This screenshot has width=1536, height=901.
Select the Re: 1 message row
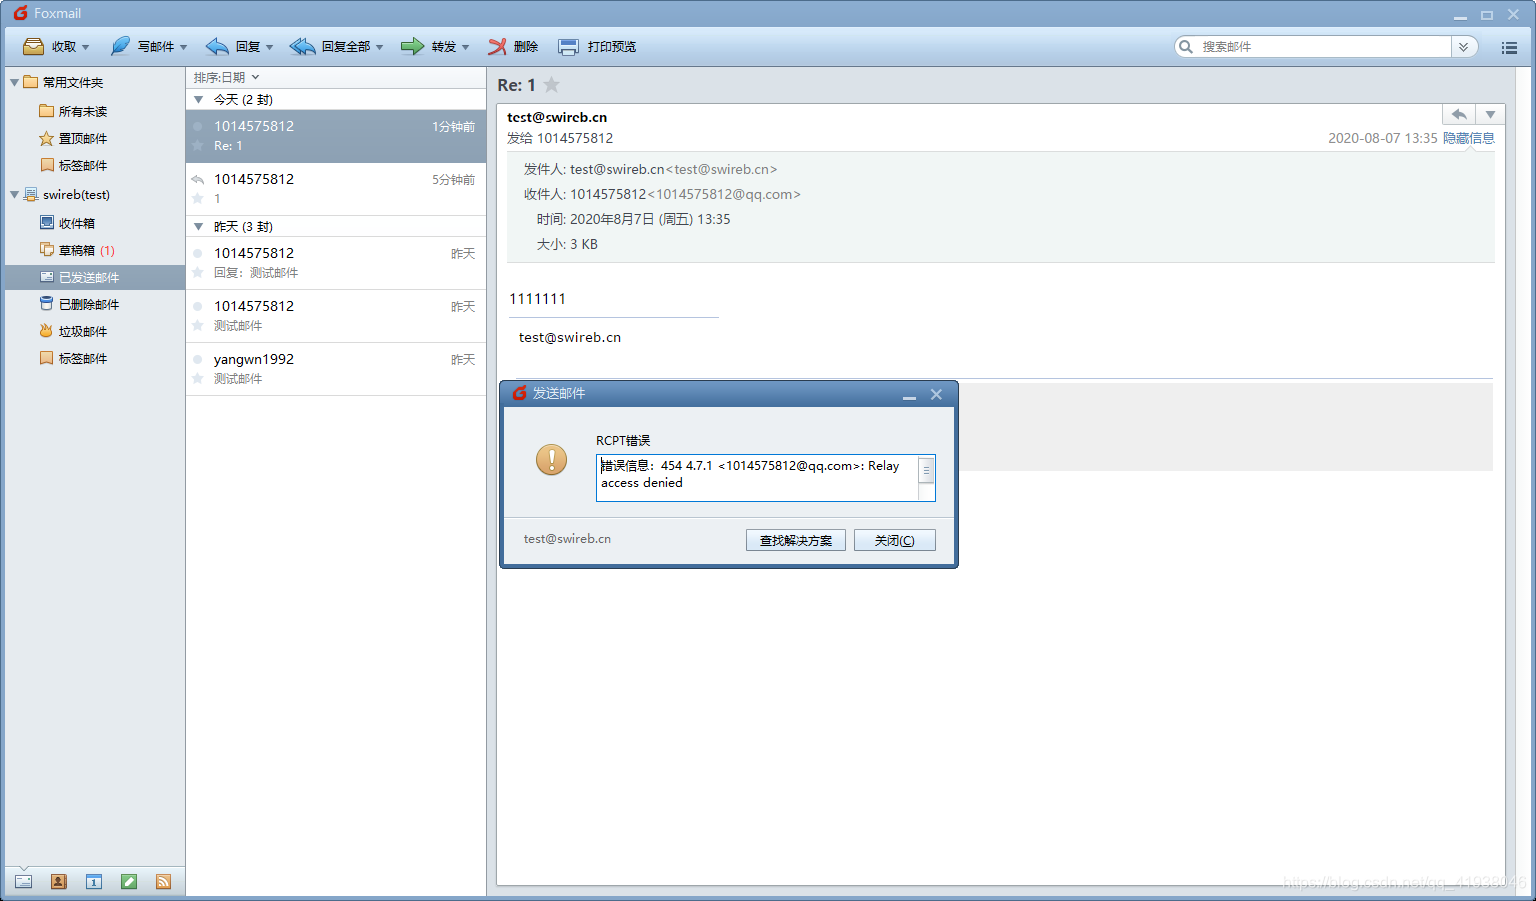pos(336,136)
